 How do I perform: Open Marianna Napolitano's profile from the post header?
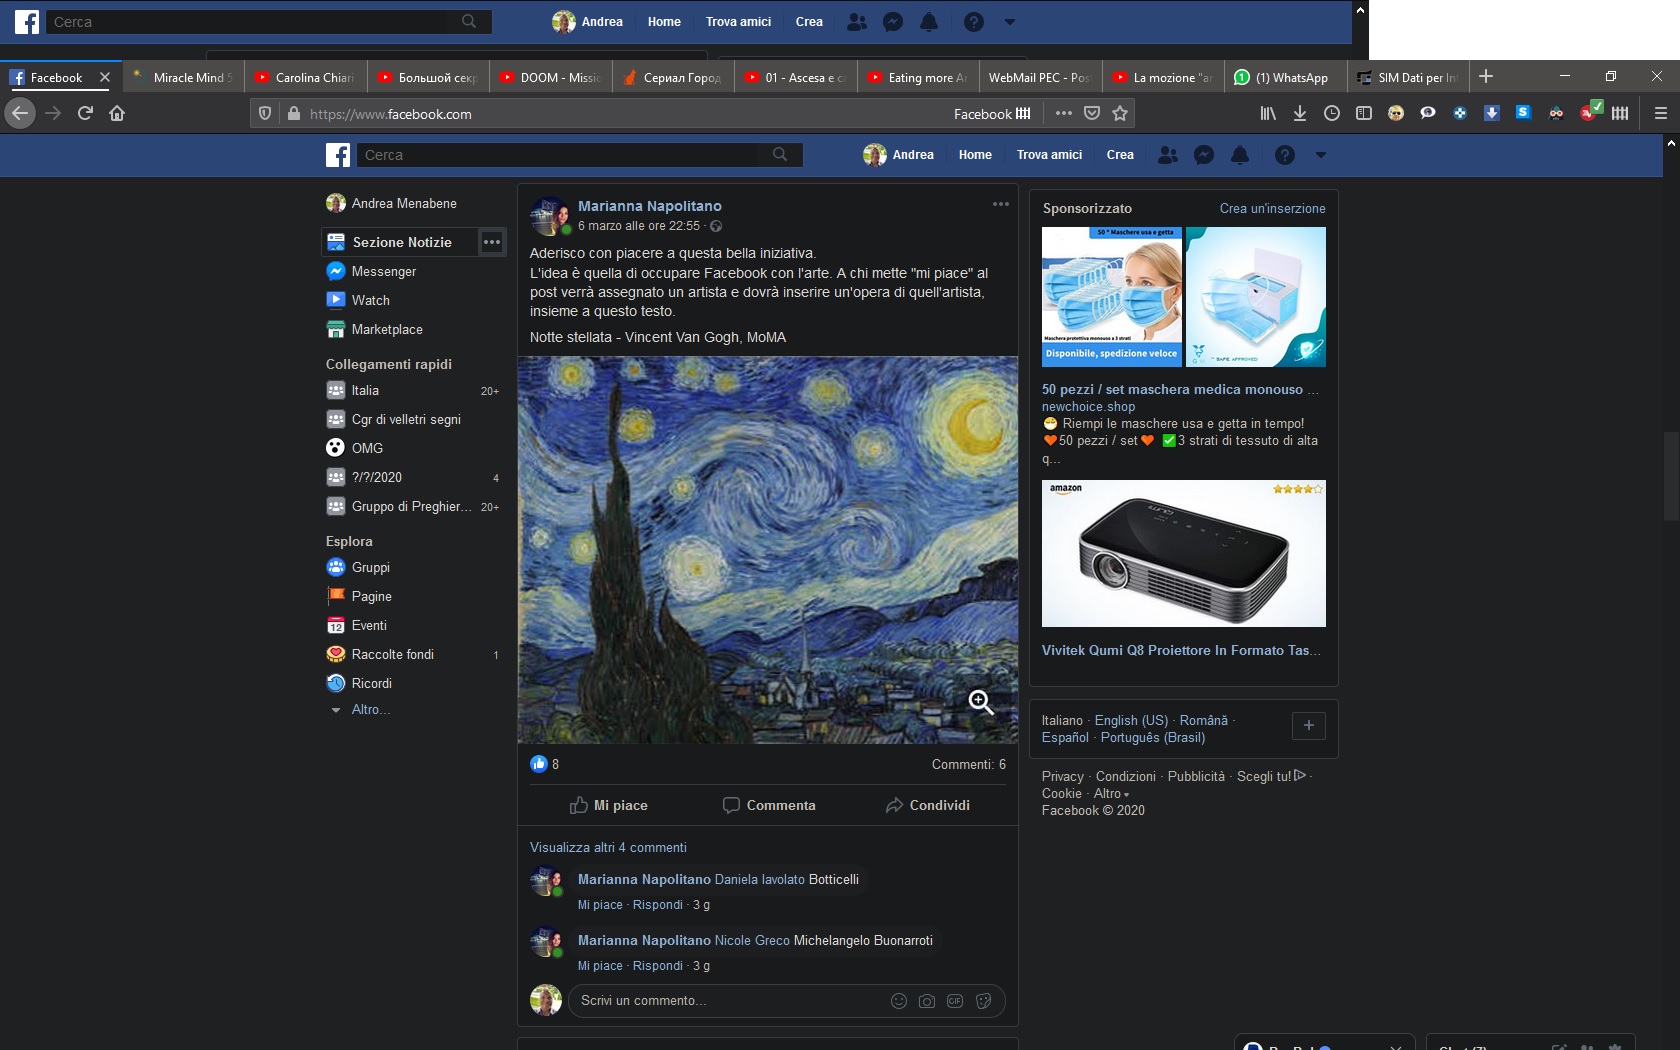click(649, 206)
